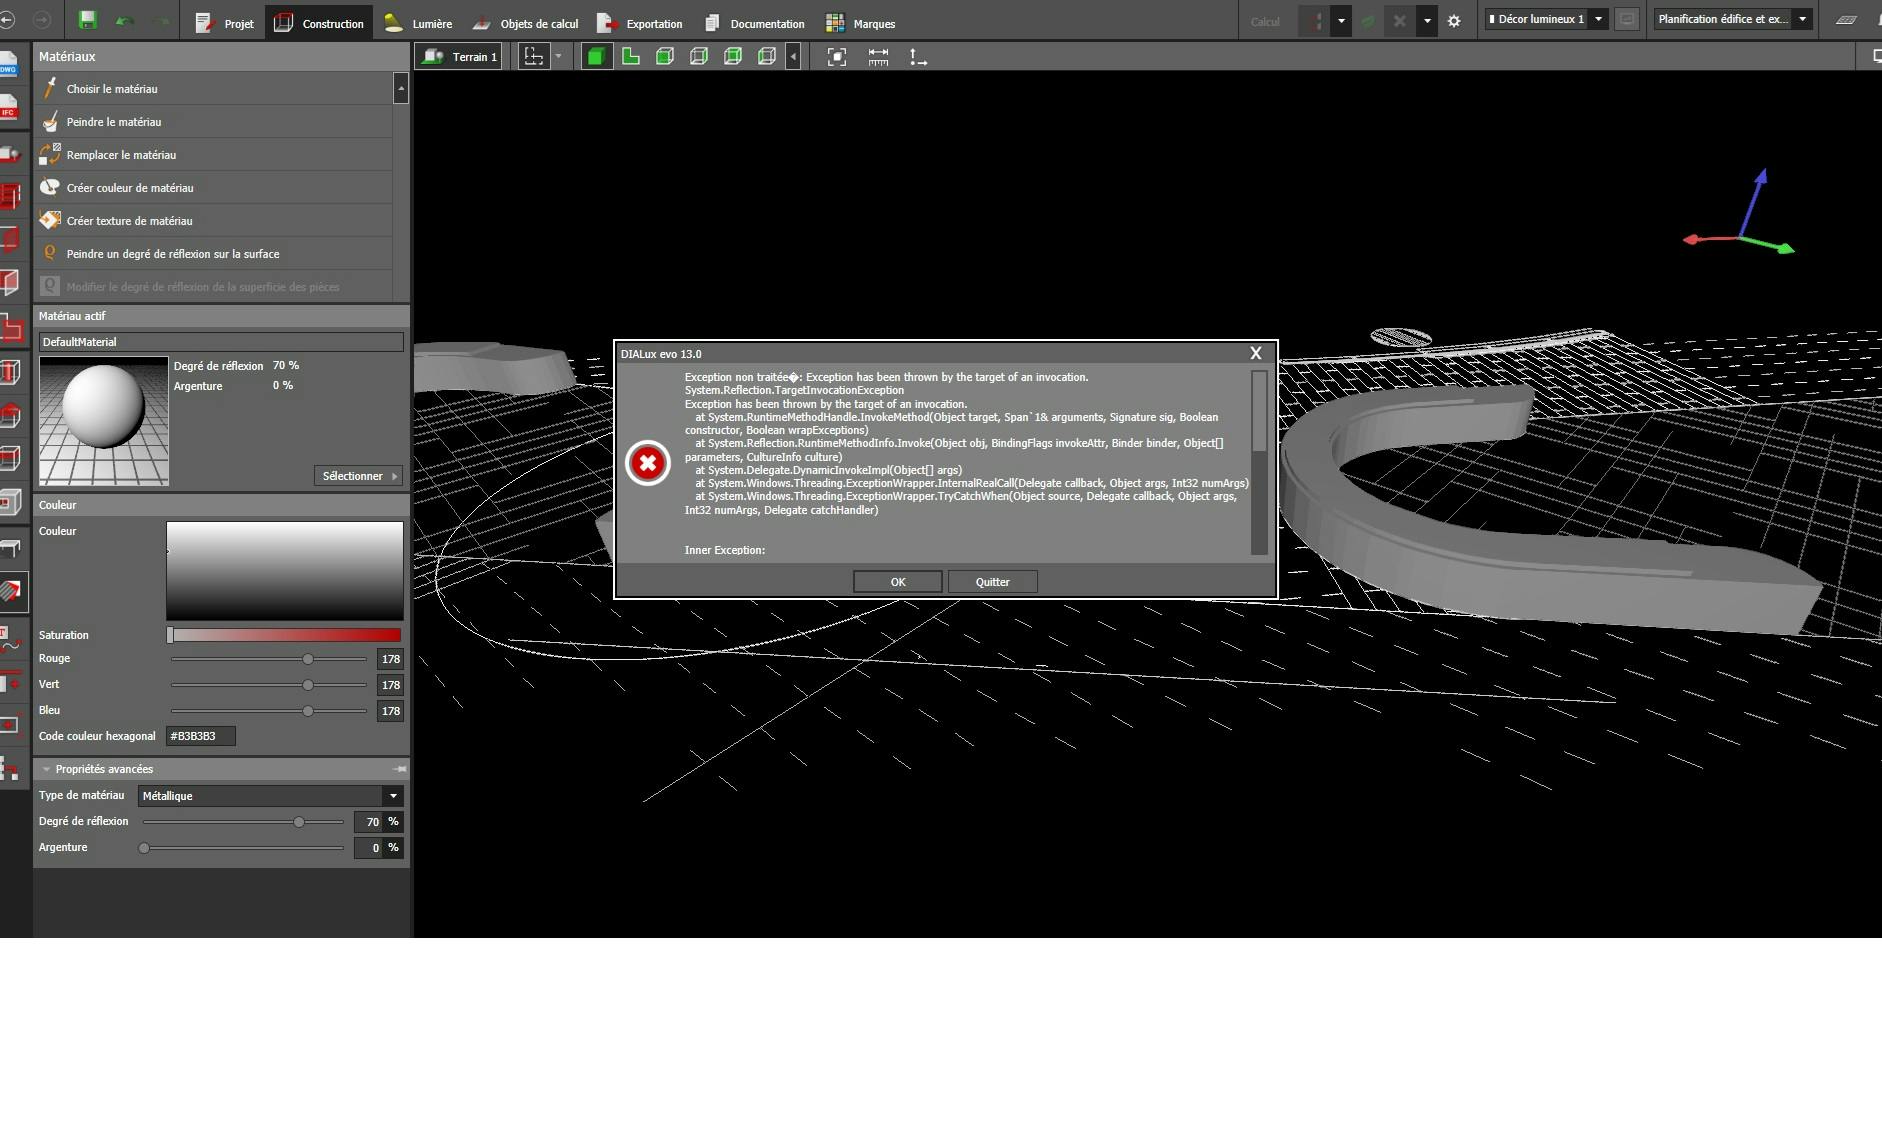
Task: Open the DWG import tool in sidebar
Action: click(9, 63)
